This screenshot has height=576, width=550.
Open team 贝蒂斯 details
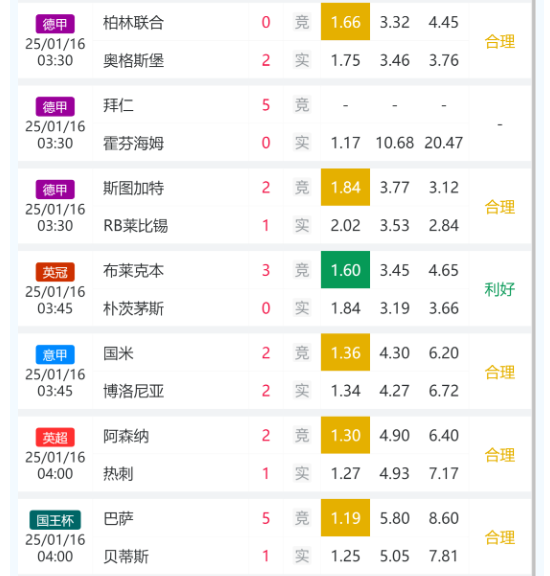point(126,556)
